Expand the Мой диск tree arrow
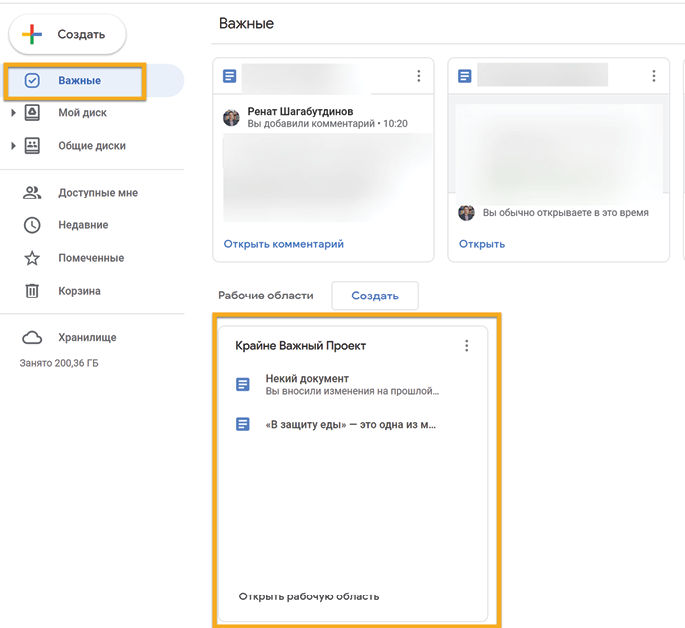685x628 pixels. (13, 113)
